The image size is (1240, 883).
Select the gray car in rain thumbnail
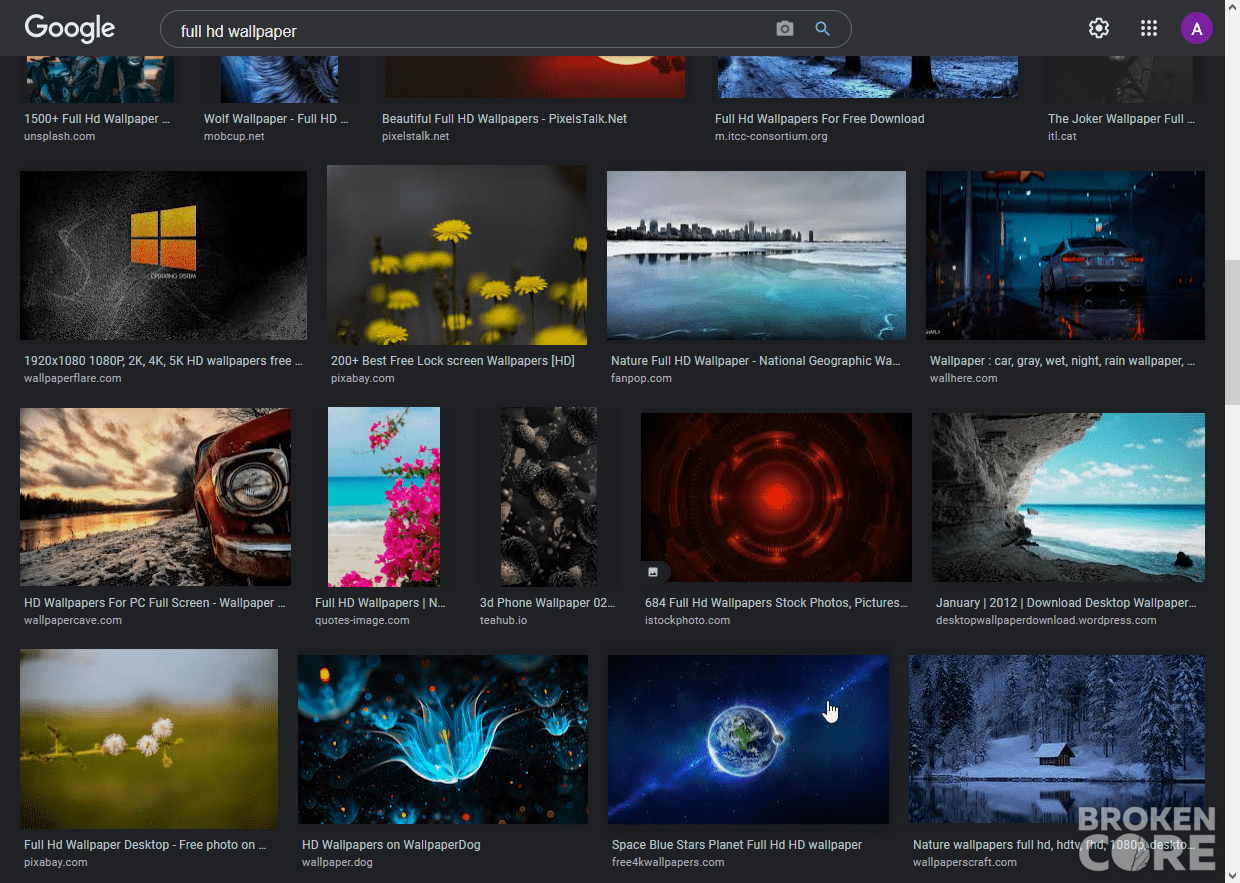1065,255
